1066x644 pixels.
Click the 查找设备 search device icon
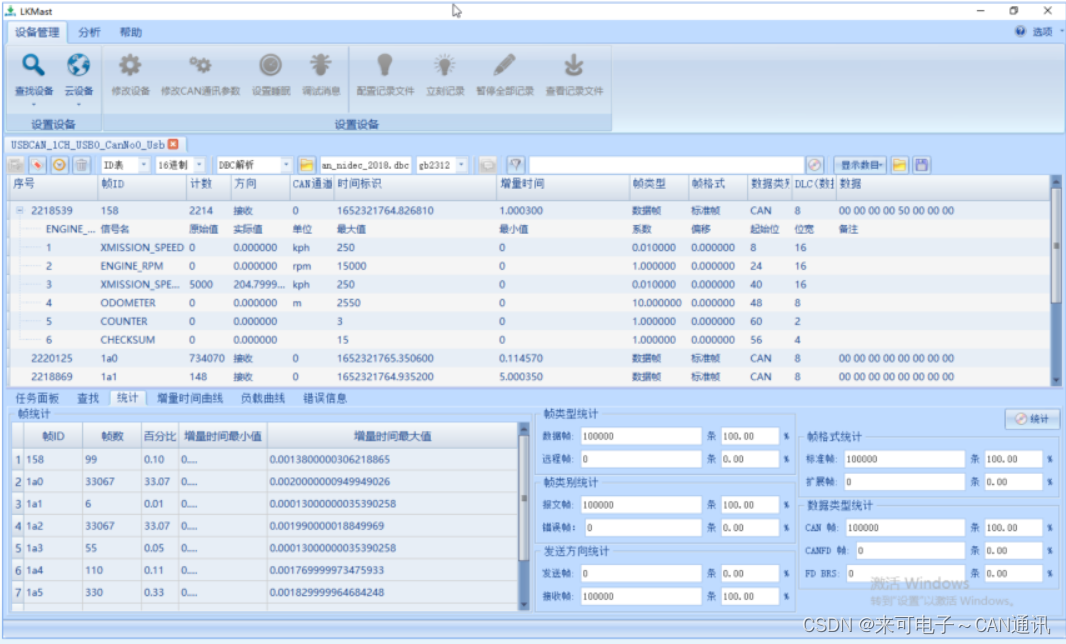pos(33,65)
